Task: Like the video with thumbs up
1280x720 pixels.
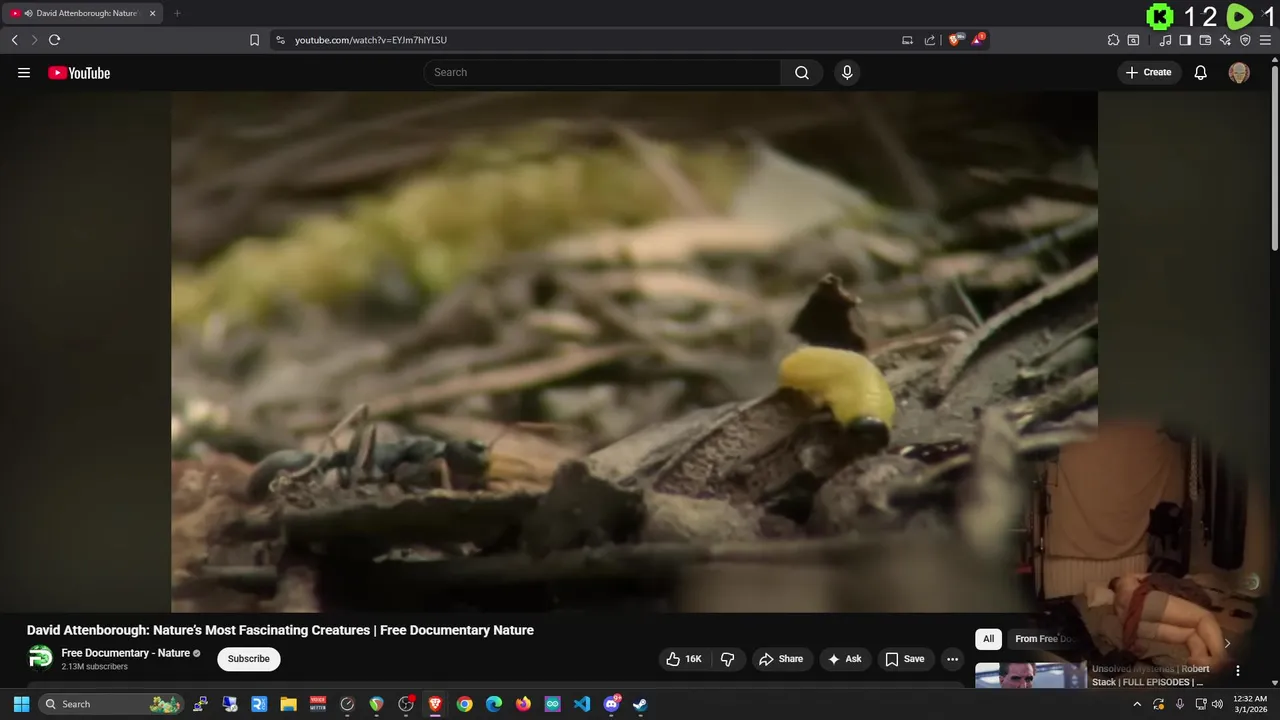Action: click(684, 659)
